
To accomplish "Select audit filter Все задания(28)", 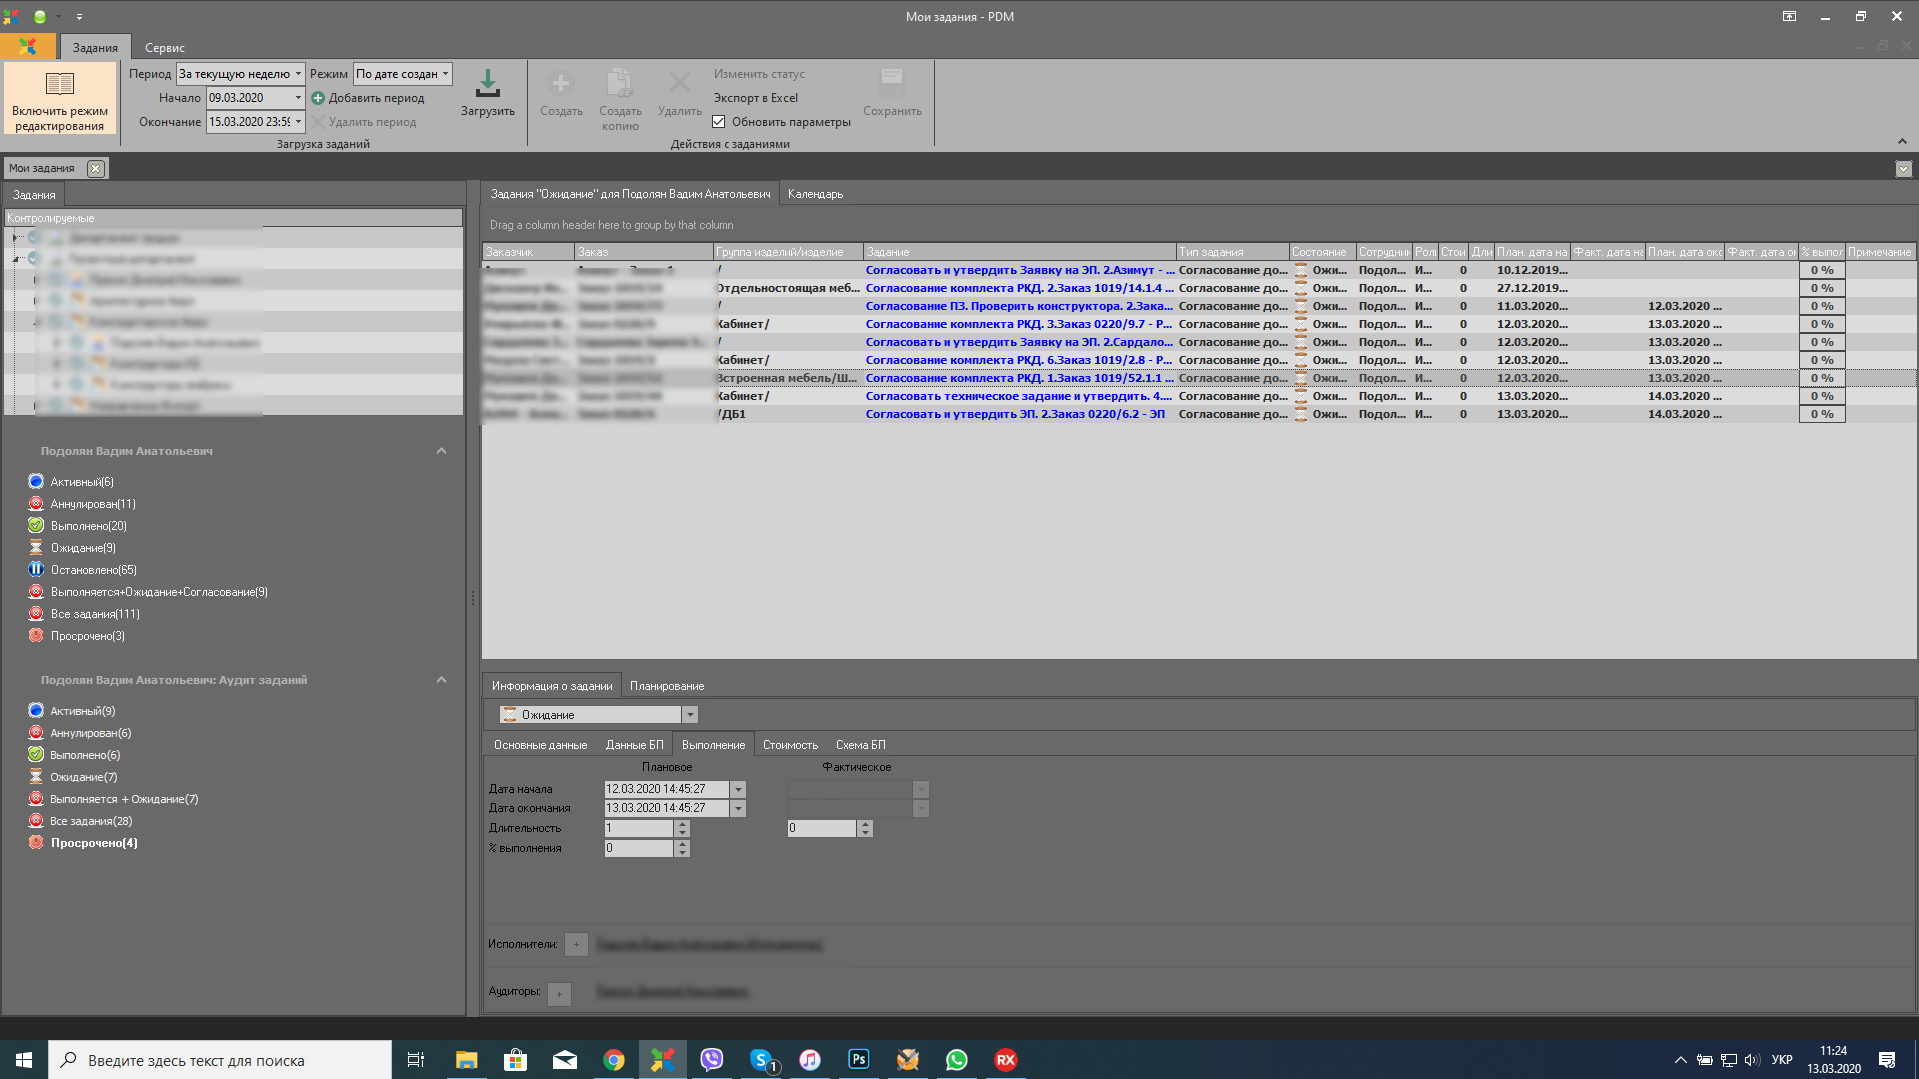I will pyautogui.click(x=91, y=821).
